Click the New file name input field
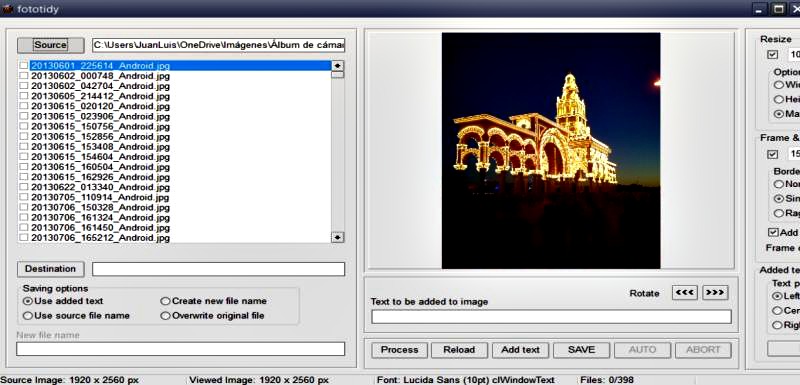800x385 pixels. click(x=181, y=349)
